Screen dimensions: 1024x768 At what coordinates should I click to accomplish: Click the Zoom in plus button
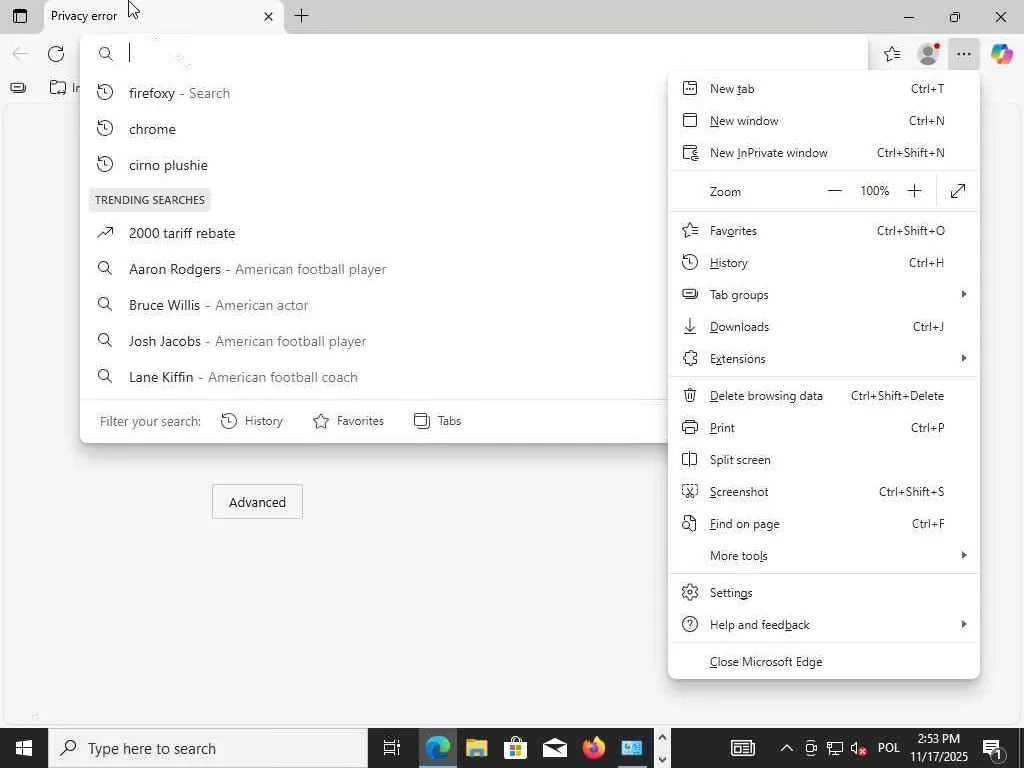tap(914, 191)
